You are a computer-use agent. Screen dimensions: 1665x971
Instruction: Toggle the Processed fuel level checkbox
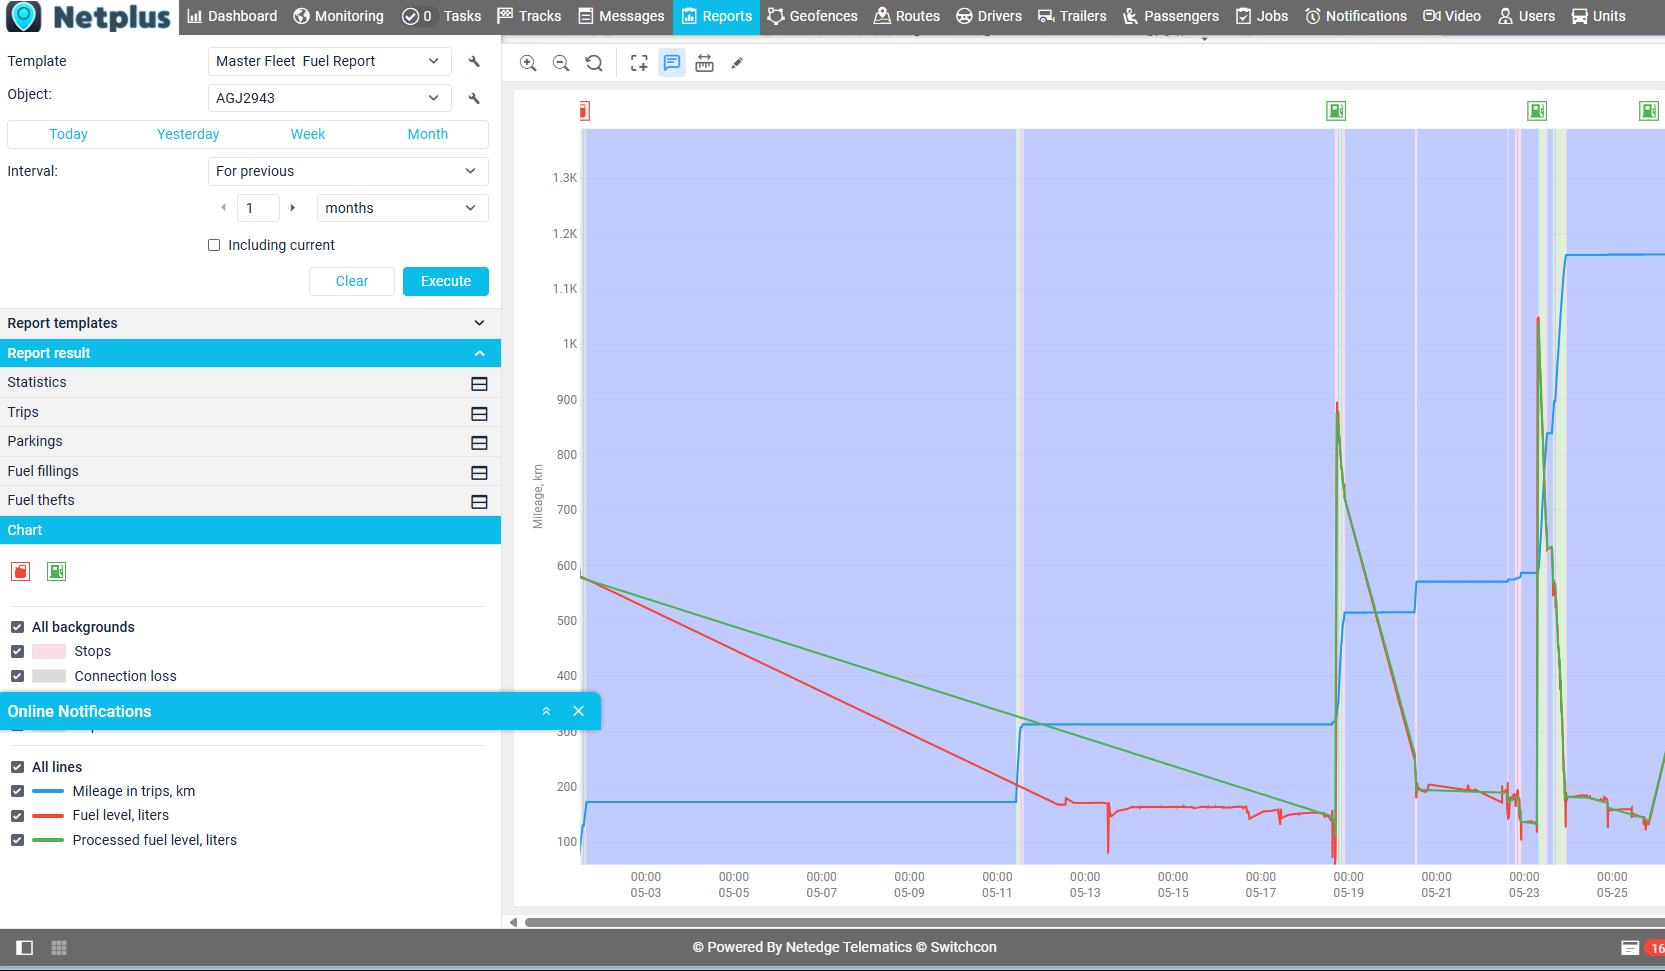[17, 840]
